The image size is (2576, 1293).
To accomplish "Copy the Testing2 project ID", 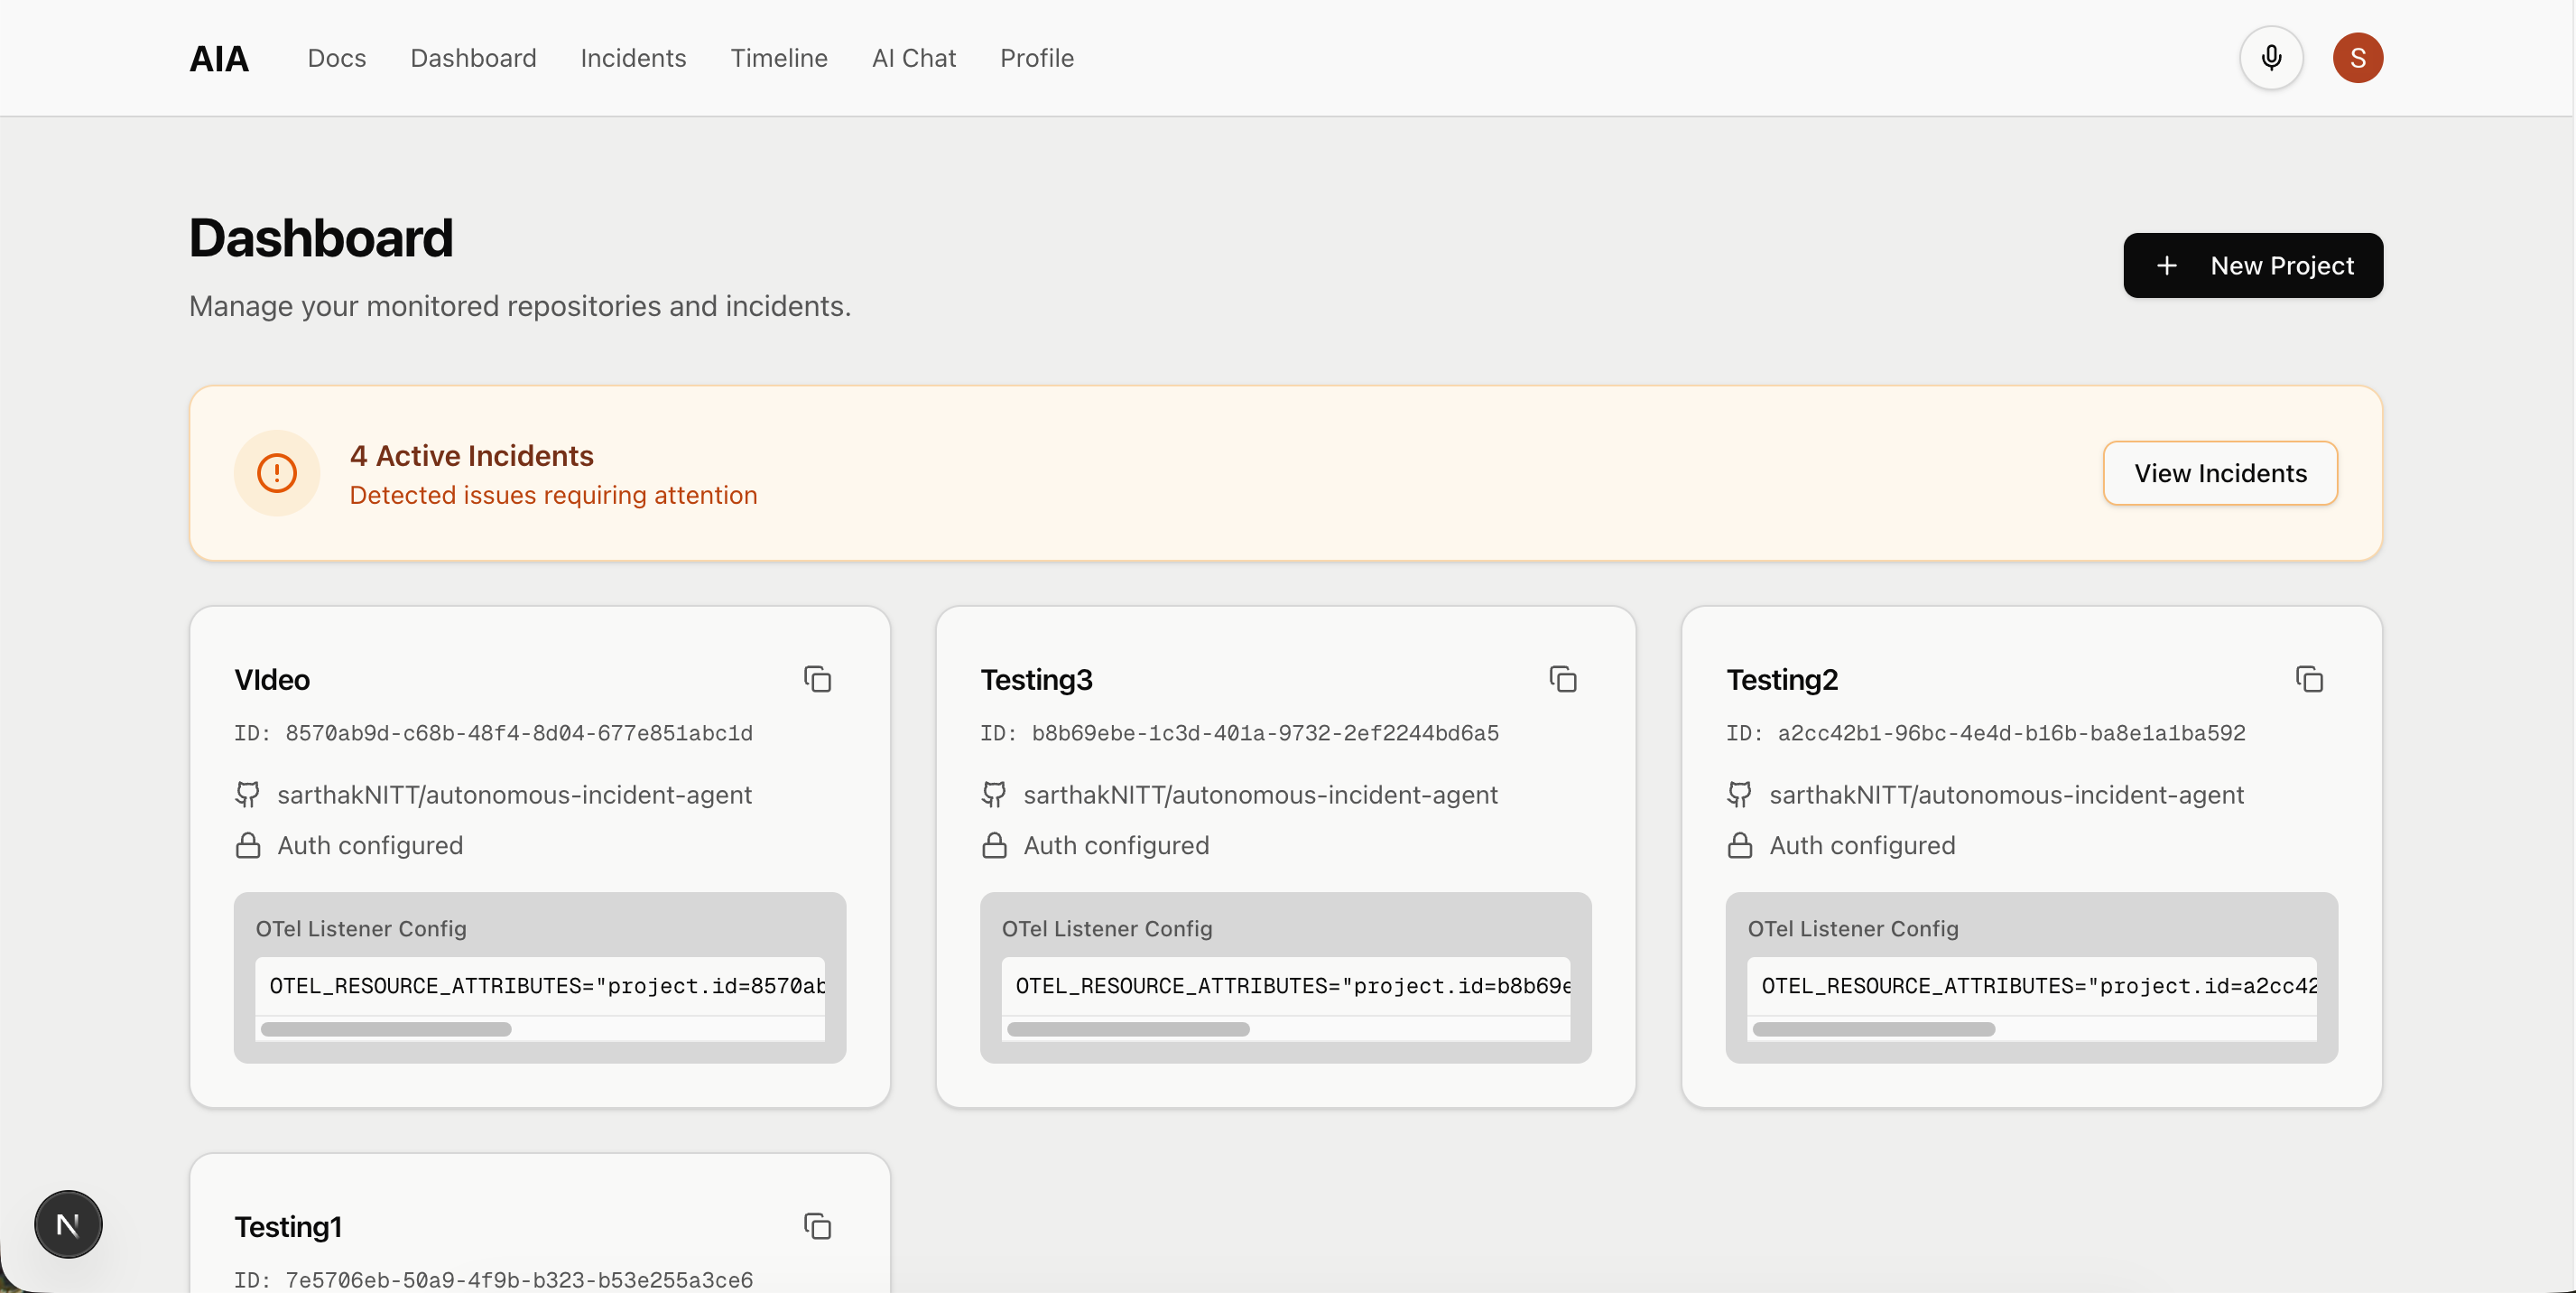I will pyautogui.click(x=2308, y=679).
